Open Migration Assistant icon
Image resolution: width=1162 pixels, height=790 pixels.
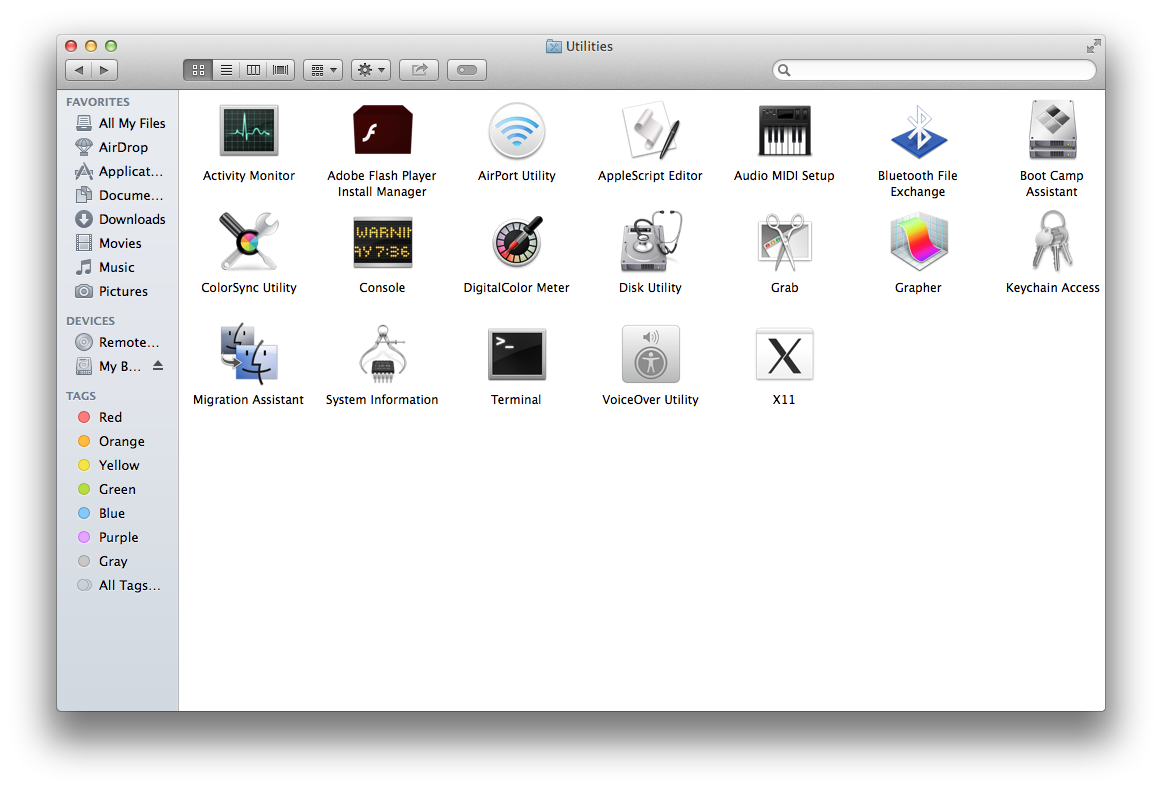click(249, 353)
